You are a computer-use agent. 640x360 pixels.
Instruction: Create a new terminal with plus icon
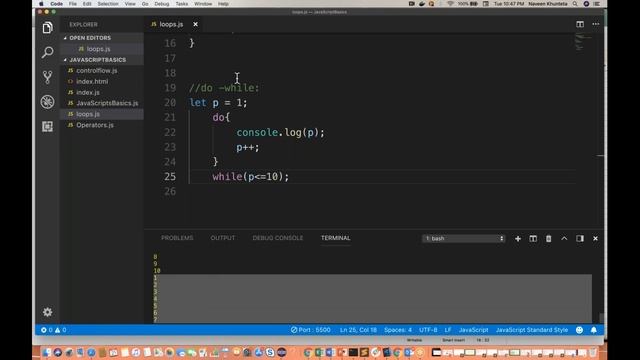(518, 238)
